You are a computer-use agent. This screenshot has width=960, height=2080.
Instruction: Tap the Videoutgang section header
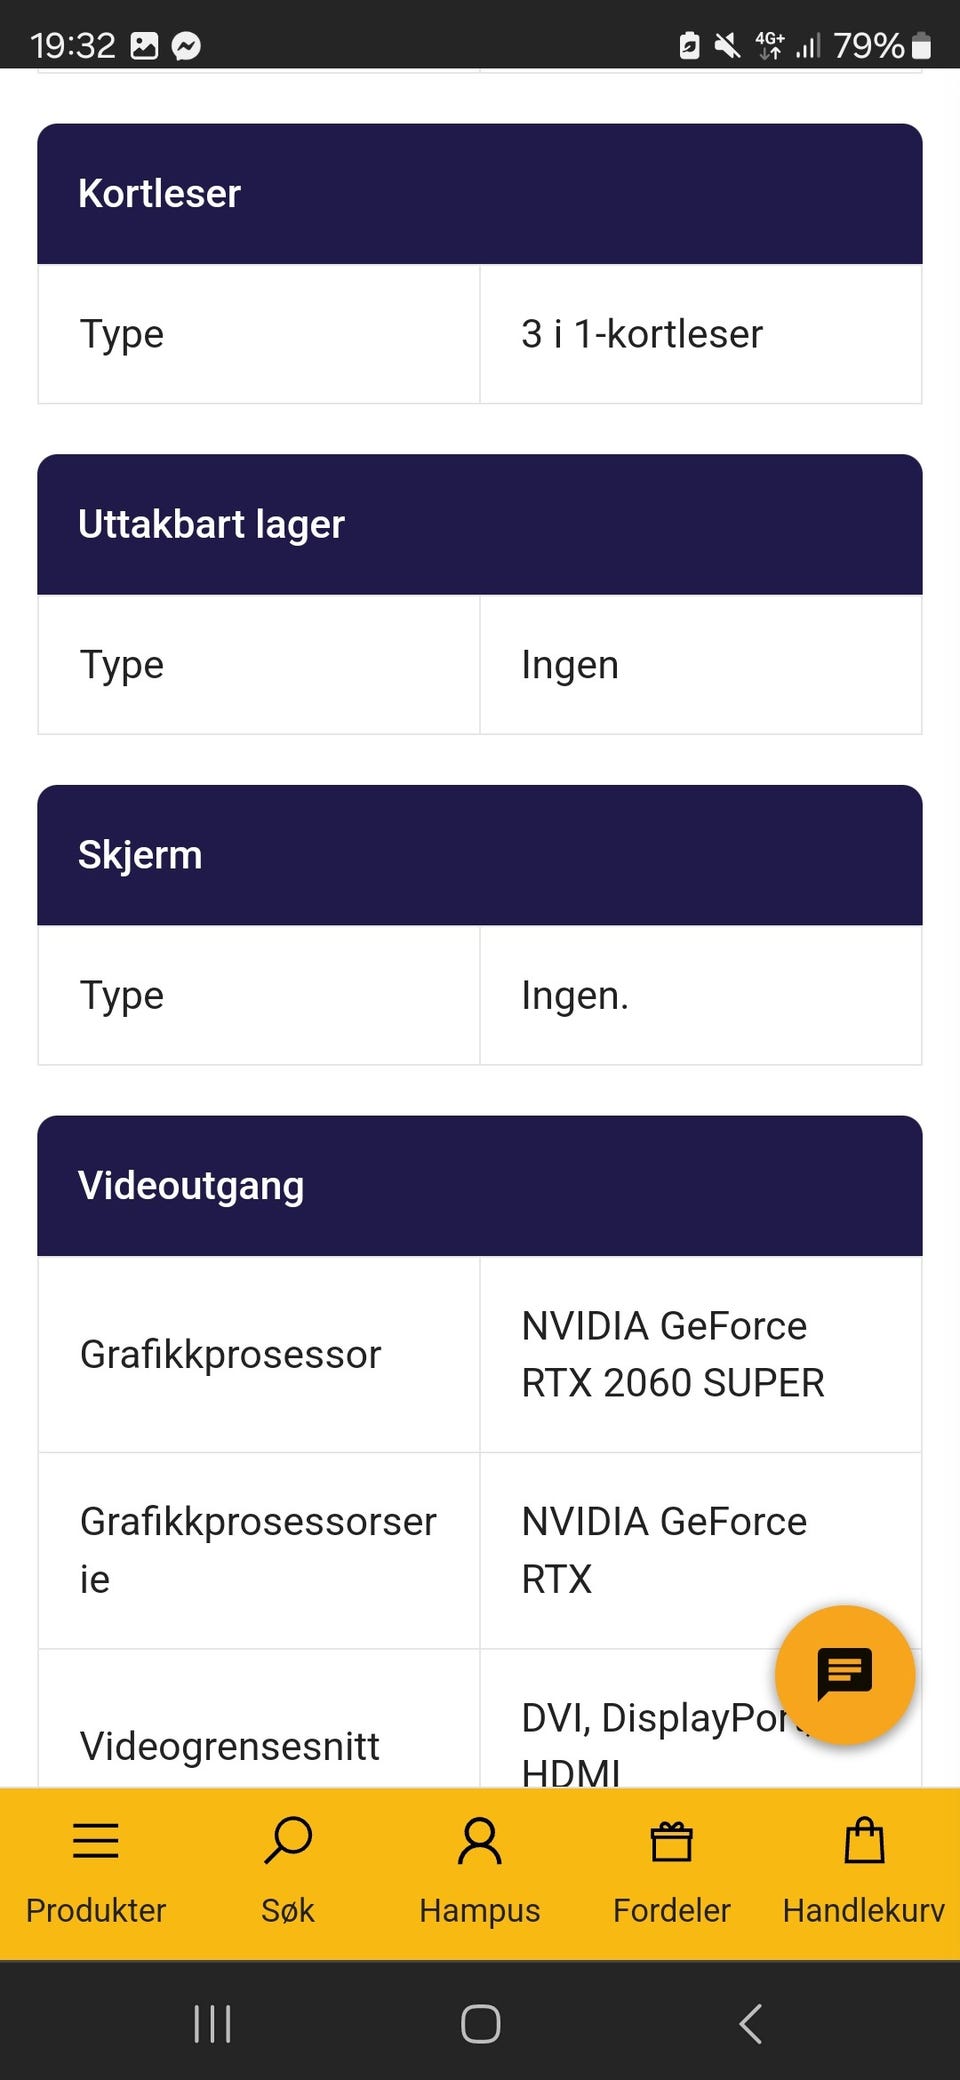coord(480,1186)
